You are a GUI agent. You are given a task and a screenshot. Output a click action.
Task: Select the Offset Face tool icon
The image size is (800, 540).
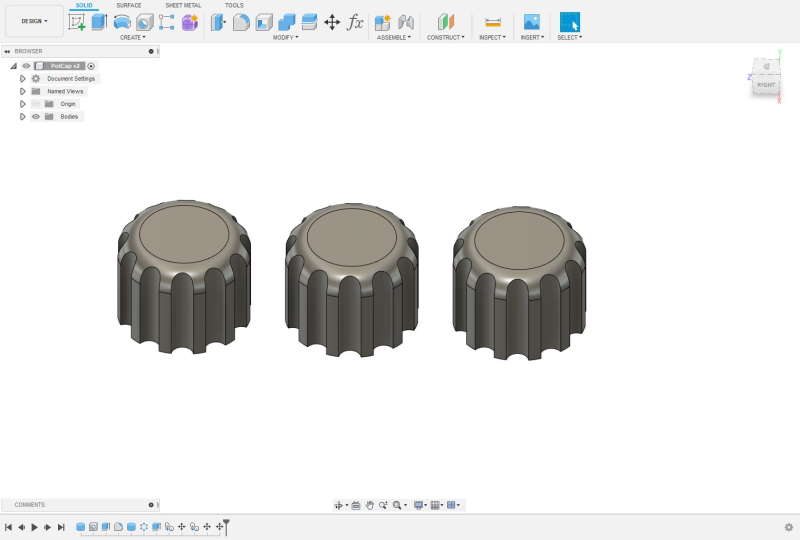pos(309,22)
